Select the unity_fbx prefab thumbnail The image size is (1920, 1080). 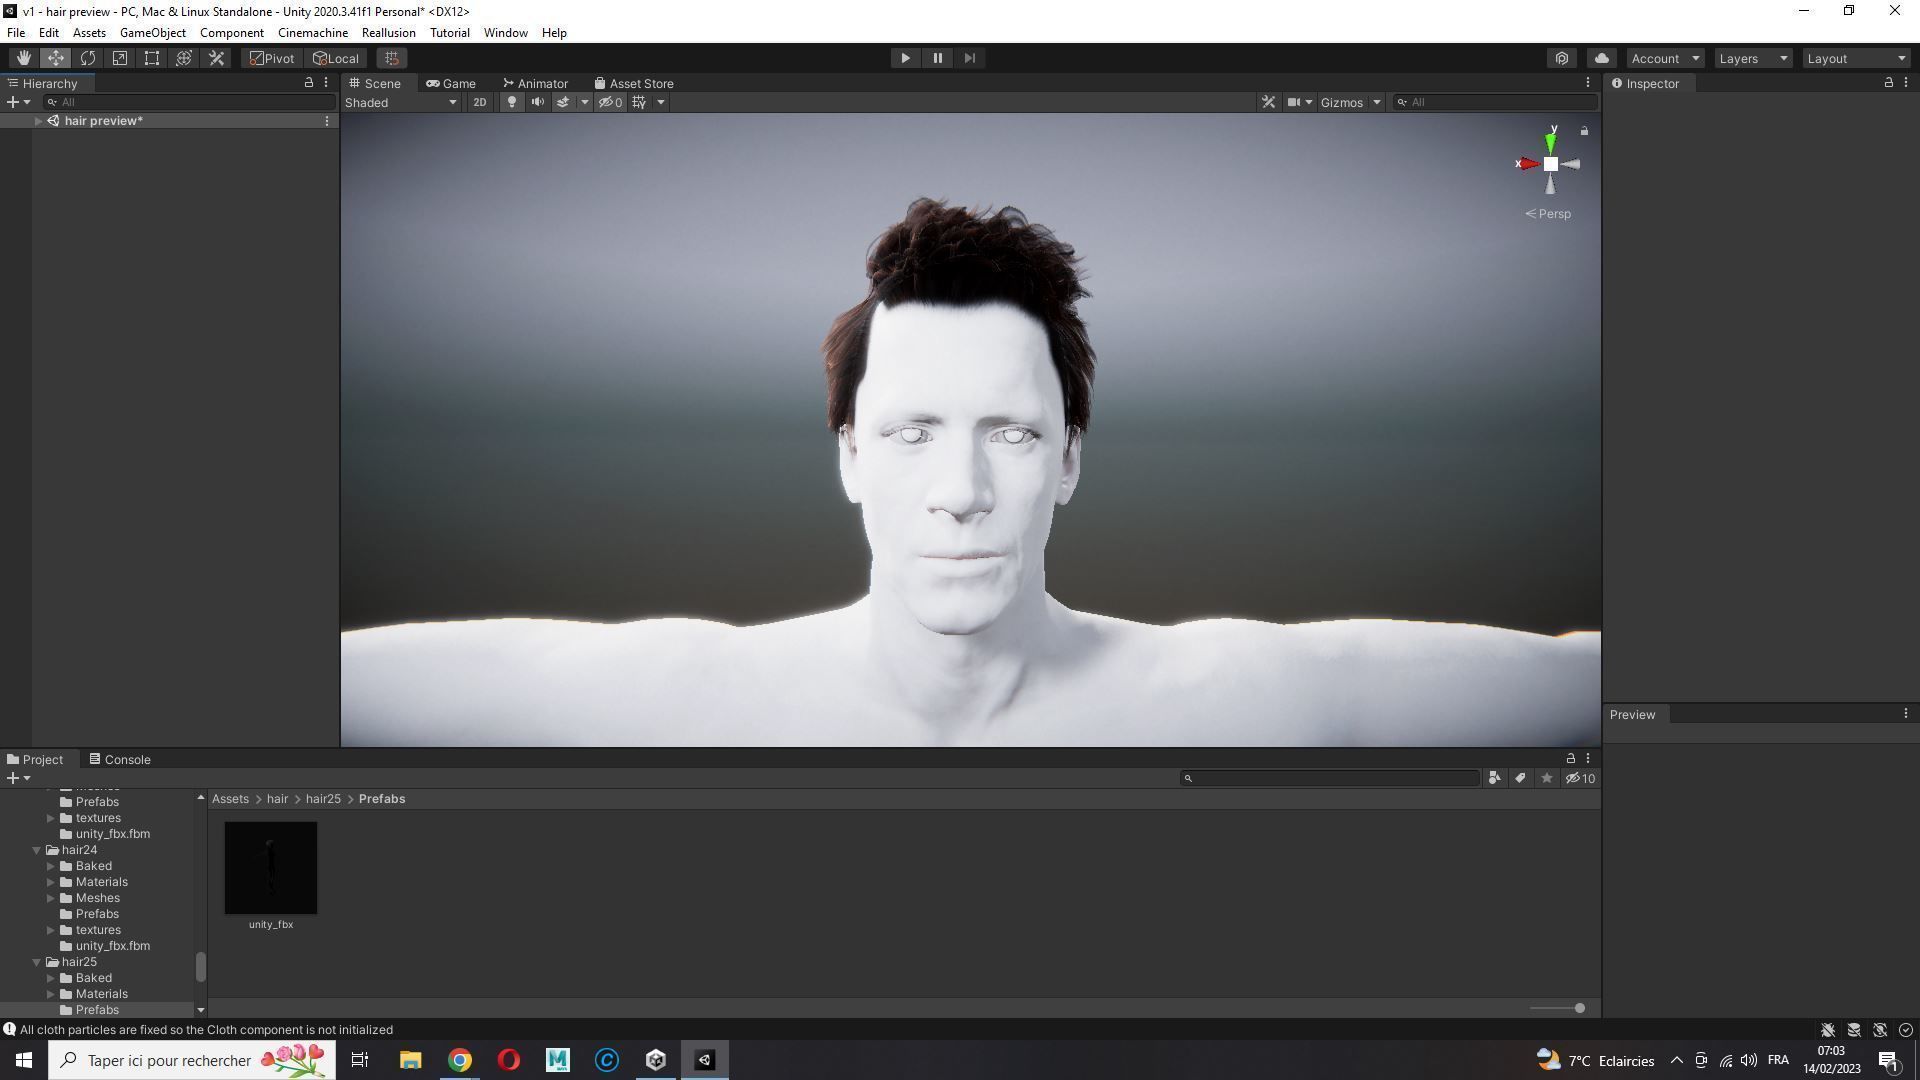270,868
